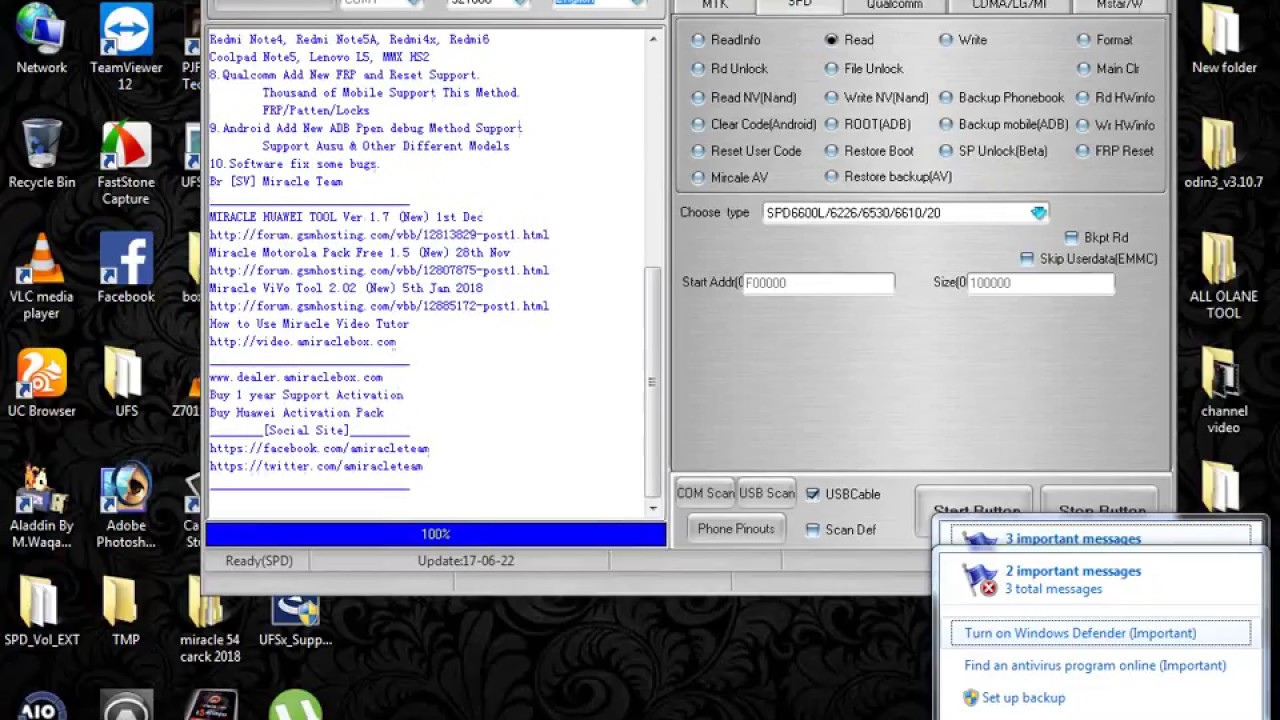Select the Read radio option

(832, 40)
